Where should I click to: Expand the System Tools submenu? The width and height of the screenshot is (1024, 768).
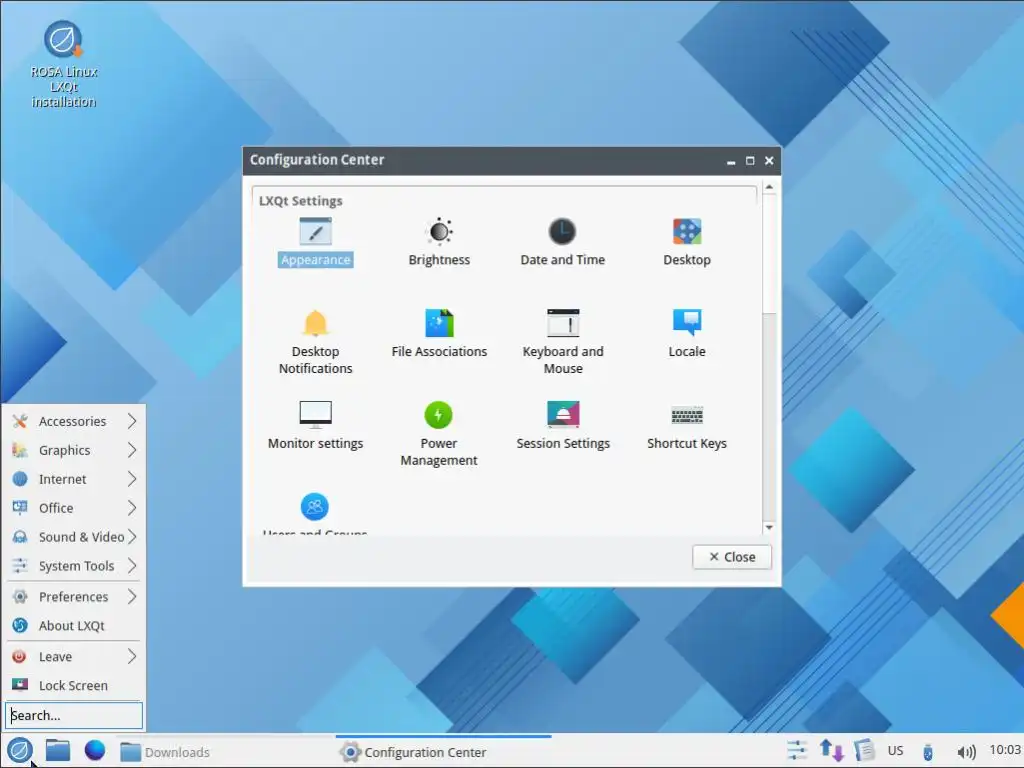pos(74,566)
